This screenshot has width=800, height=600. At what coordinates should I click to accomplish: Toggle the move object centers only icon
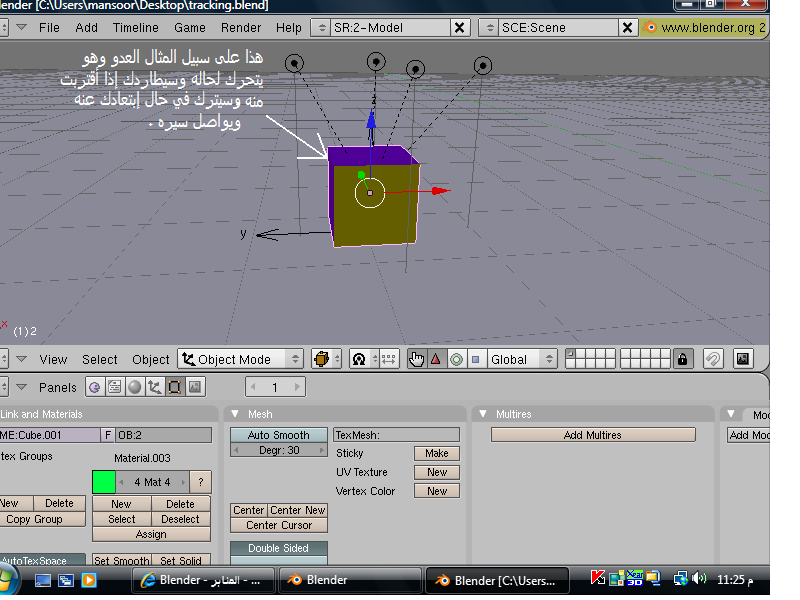[x=389, y=359]
